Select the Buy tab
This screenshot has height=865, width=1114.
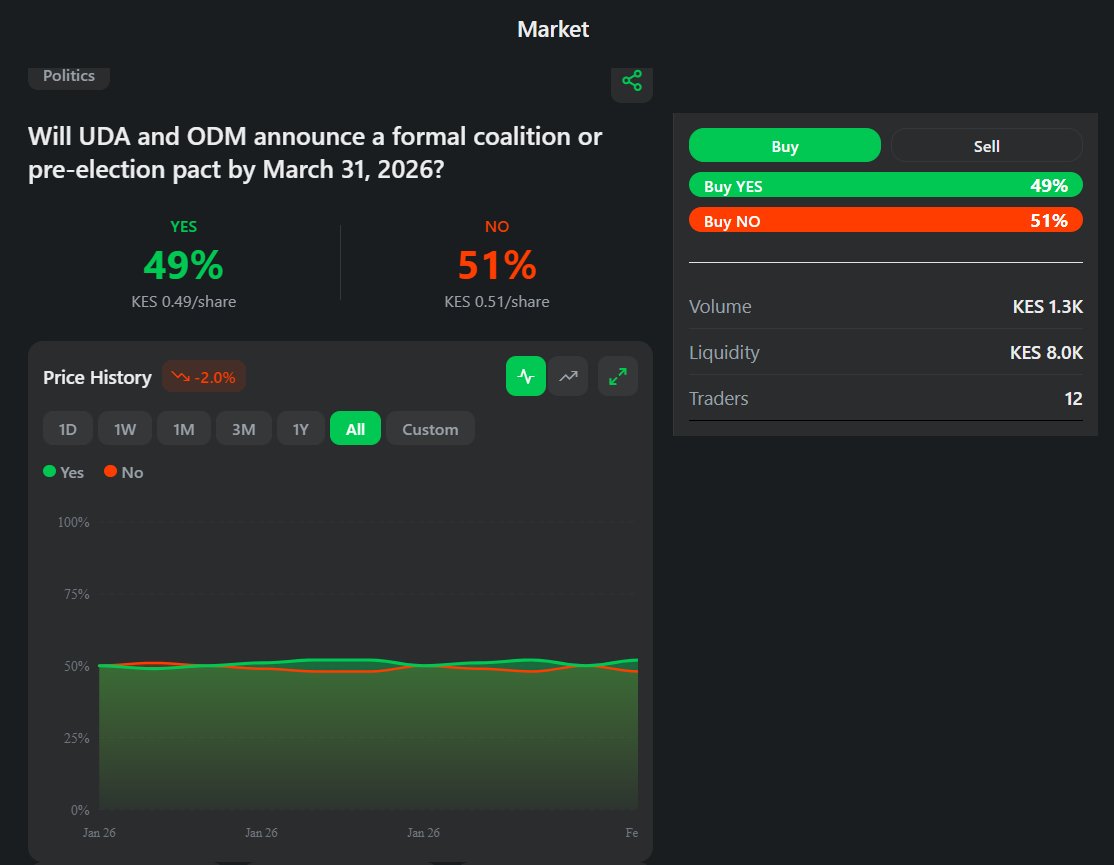click(x=784, y=146)
